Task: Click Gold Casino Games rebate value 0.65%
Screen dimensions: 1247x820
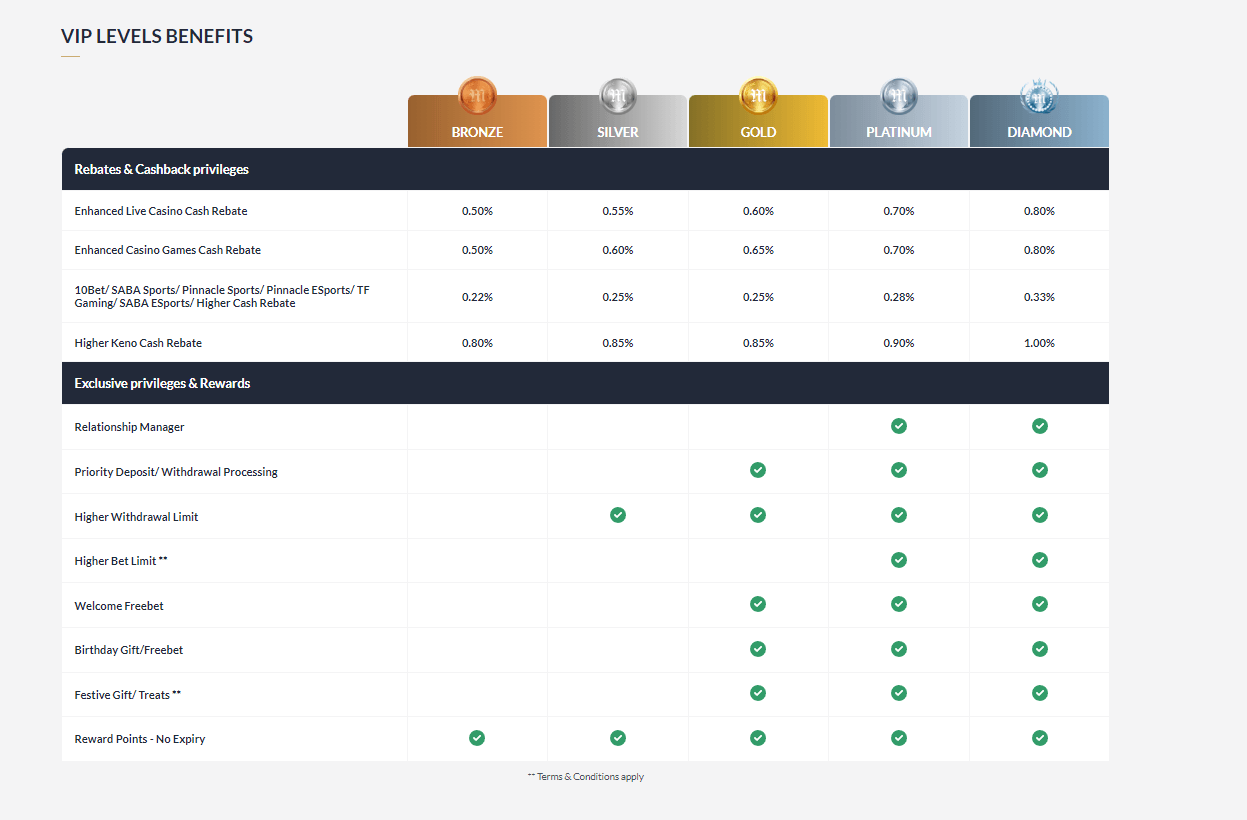Action: tap(758, 250)
